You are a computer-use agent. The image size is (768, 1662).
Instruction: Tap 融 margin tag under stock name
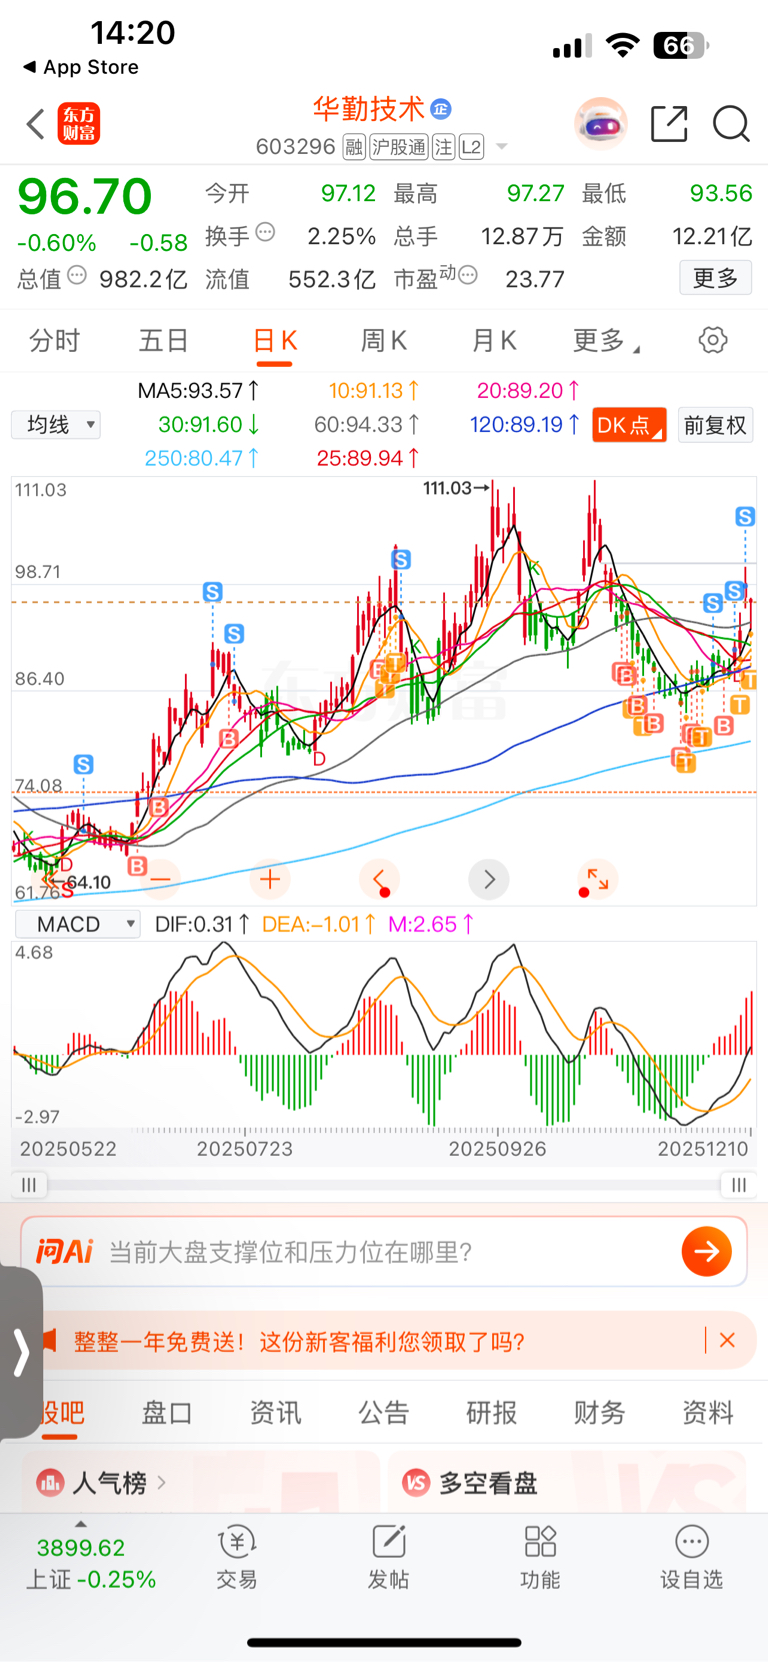(x=354, y=148)
